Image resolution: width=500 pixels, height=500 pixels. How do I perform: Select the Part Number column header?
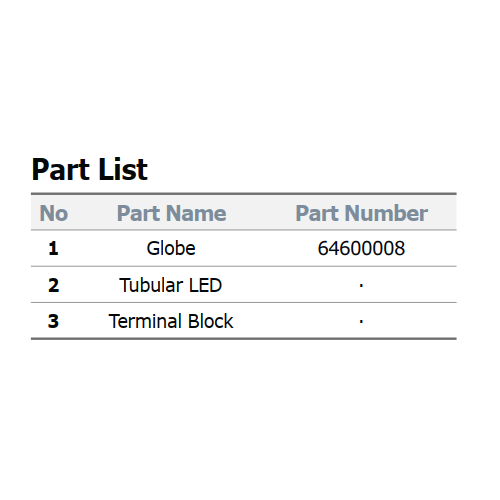click(361, 213)
